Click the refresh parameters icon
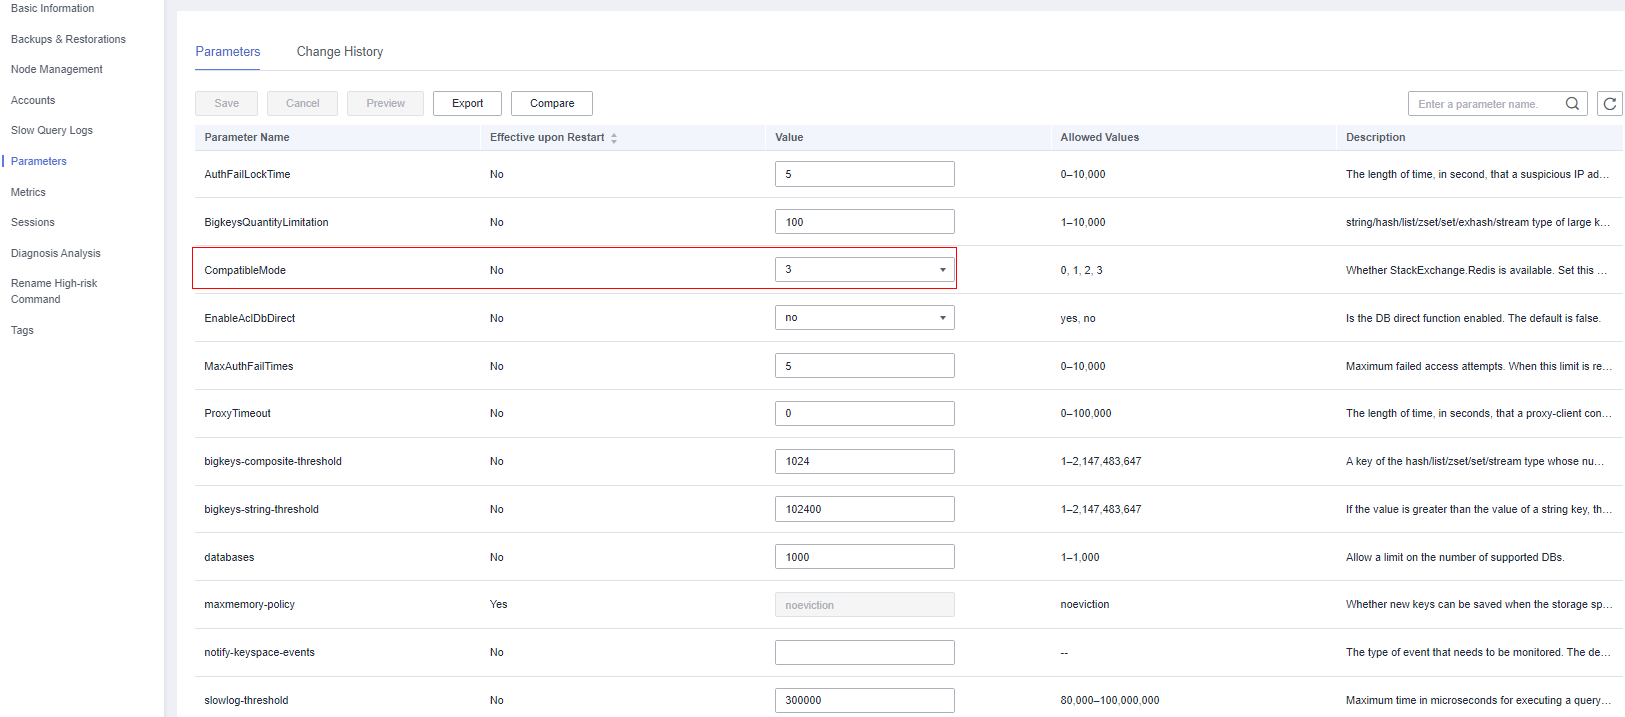 (1609, 104)
